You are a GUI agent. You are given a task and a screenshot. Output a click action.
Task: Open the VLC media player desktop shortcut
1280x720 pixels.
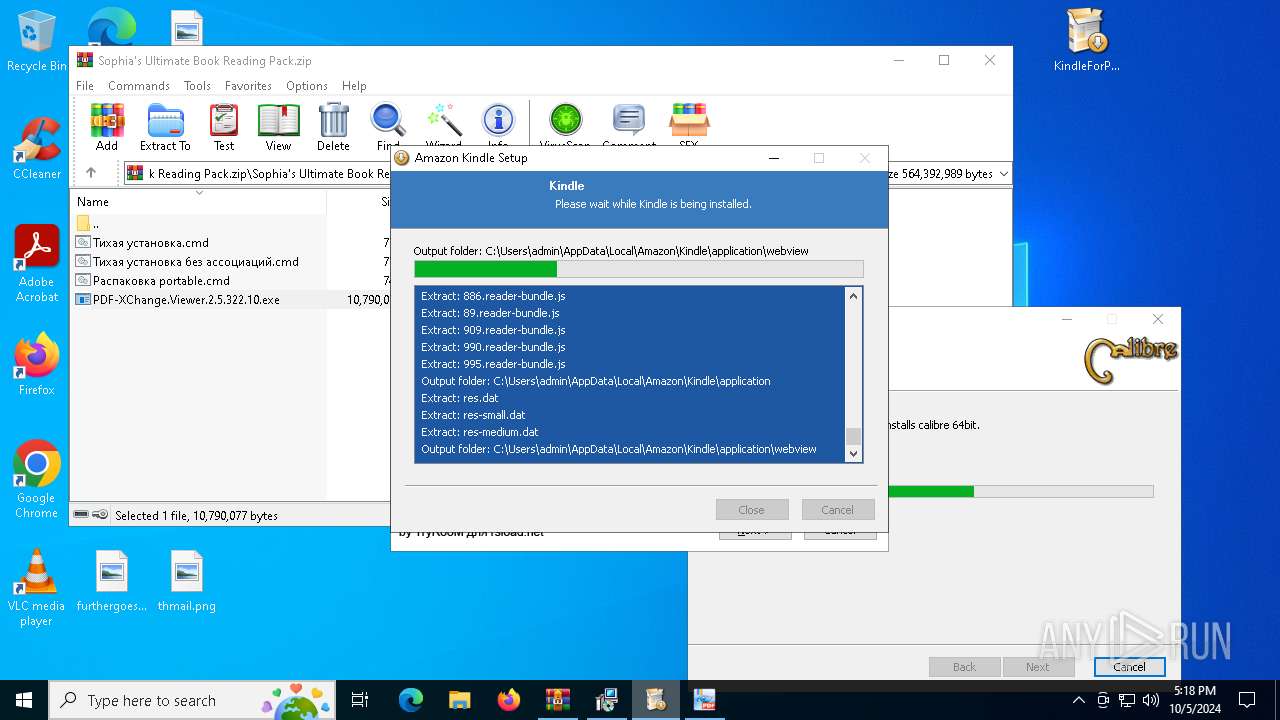point(37,588)
